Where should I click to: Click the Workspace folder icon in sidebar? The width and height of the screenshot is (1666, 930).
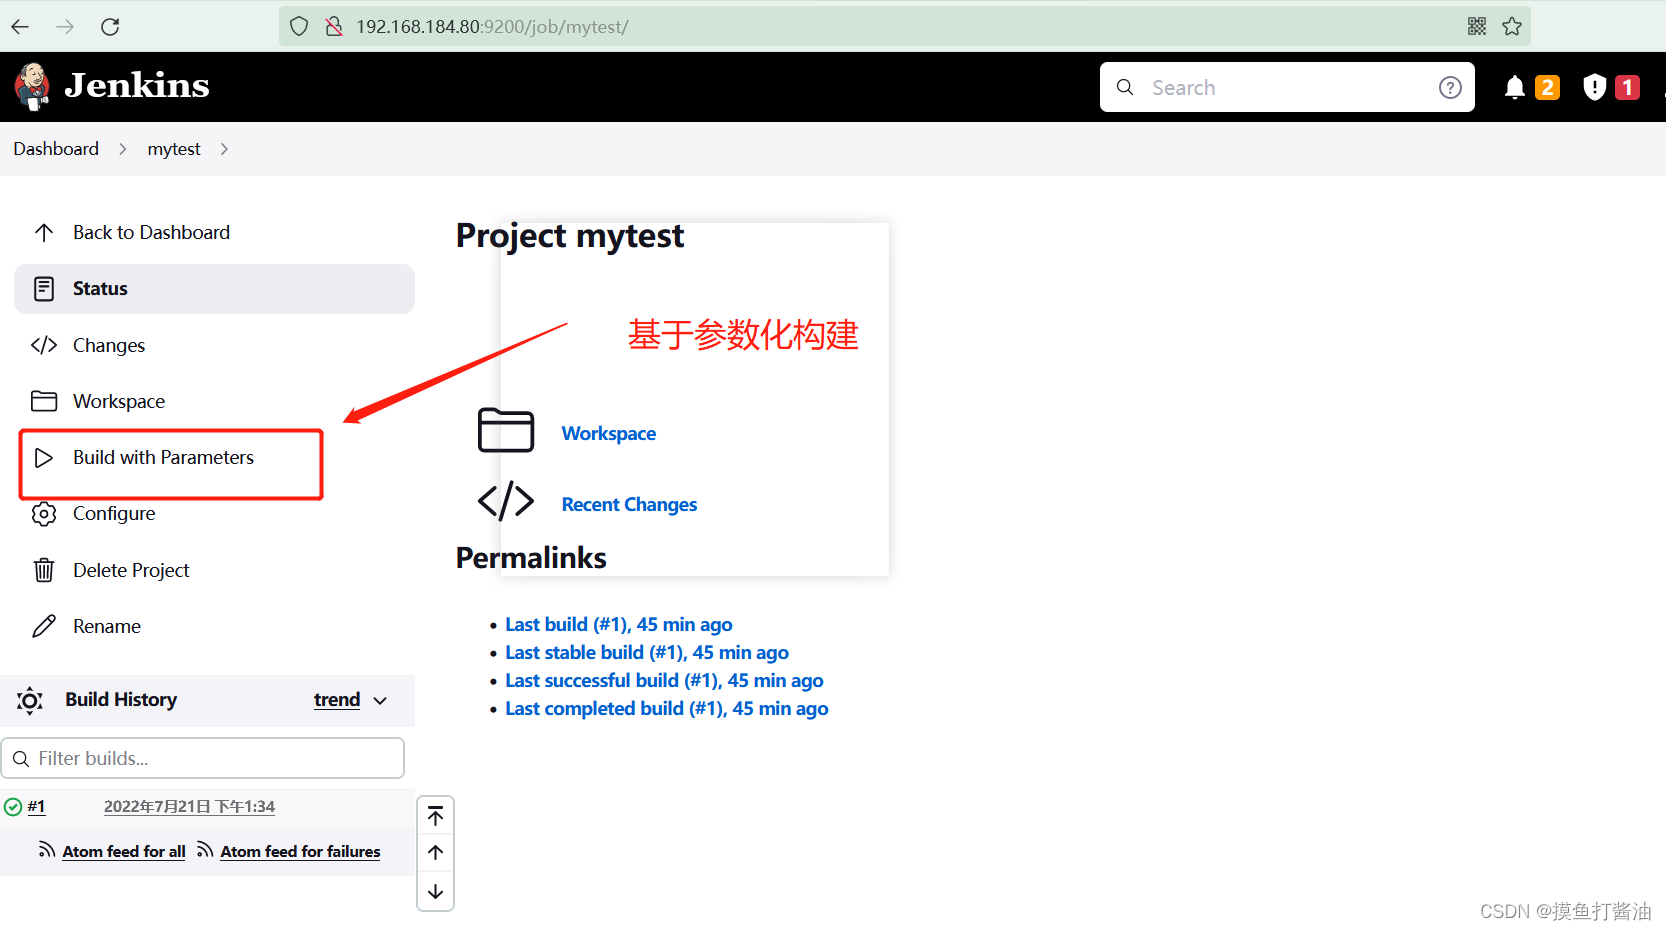(x=44, y=401)
